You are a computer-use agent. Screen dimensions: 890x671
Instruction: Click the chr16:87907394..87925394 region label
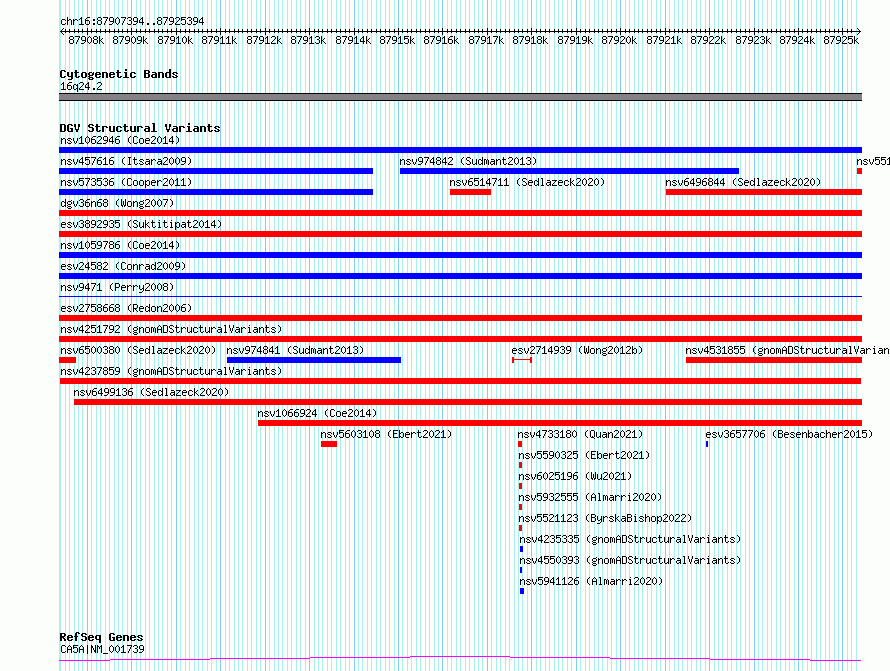click(x=132, y=21)
